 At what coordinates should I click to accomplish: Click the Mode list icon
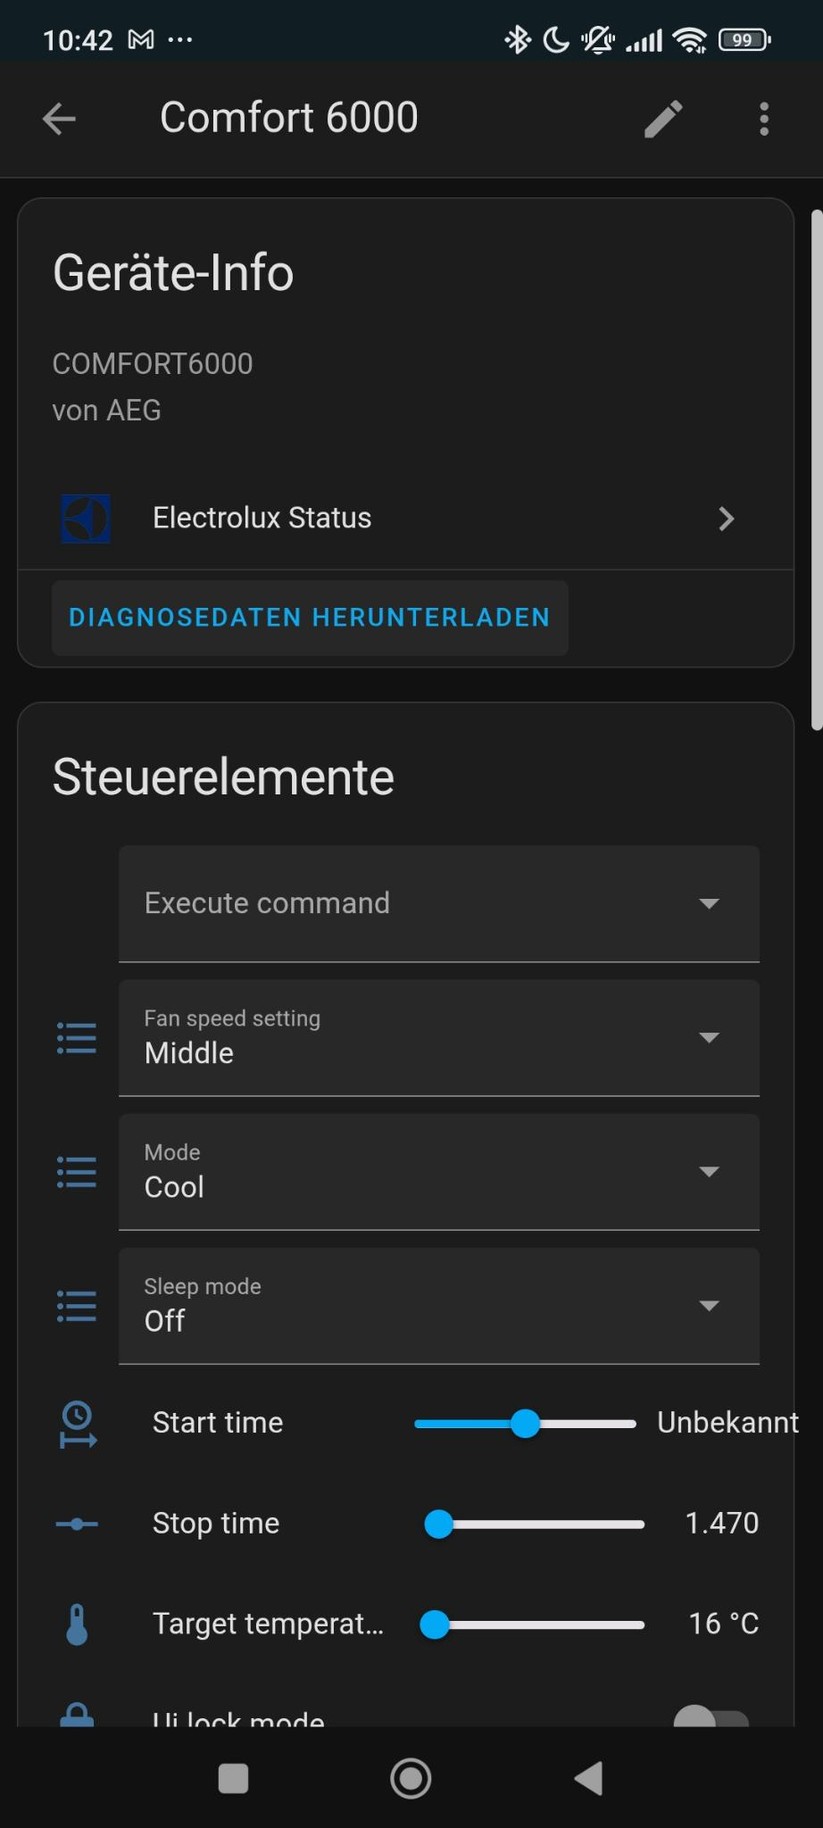pos(77,1172)
